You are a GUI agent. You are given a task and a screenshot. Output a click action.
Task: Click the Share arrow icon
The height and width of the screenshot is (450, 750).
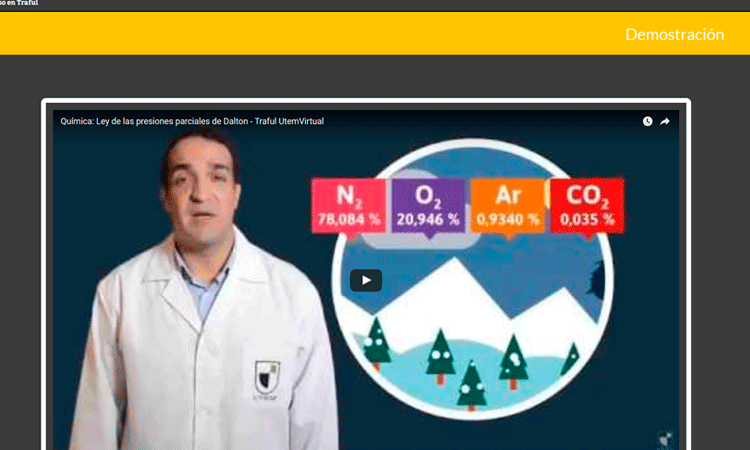665,121
